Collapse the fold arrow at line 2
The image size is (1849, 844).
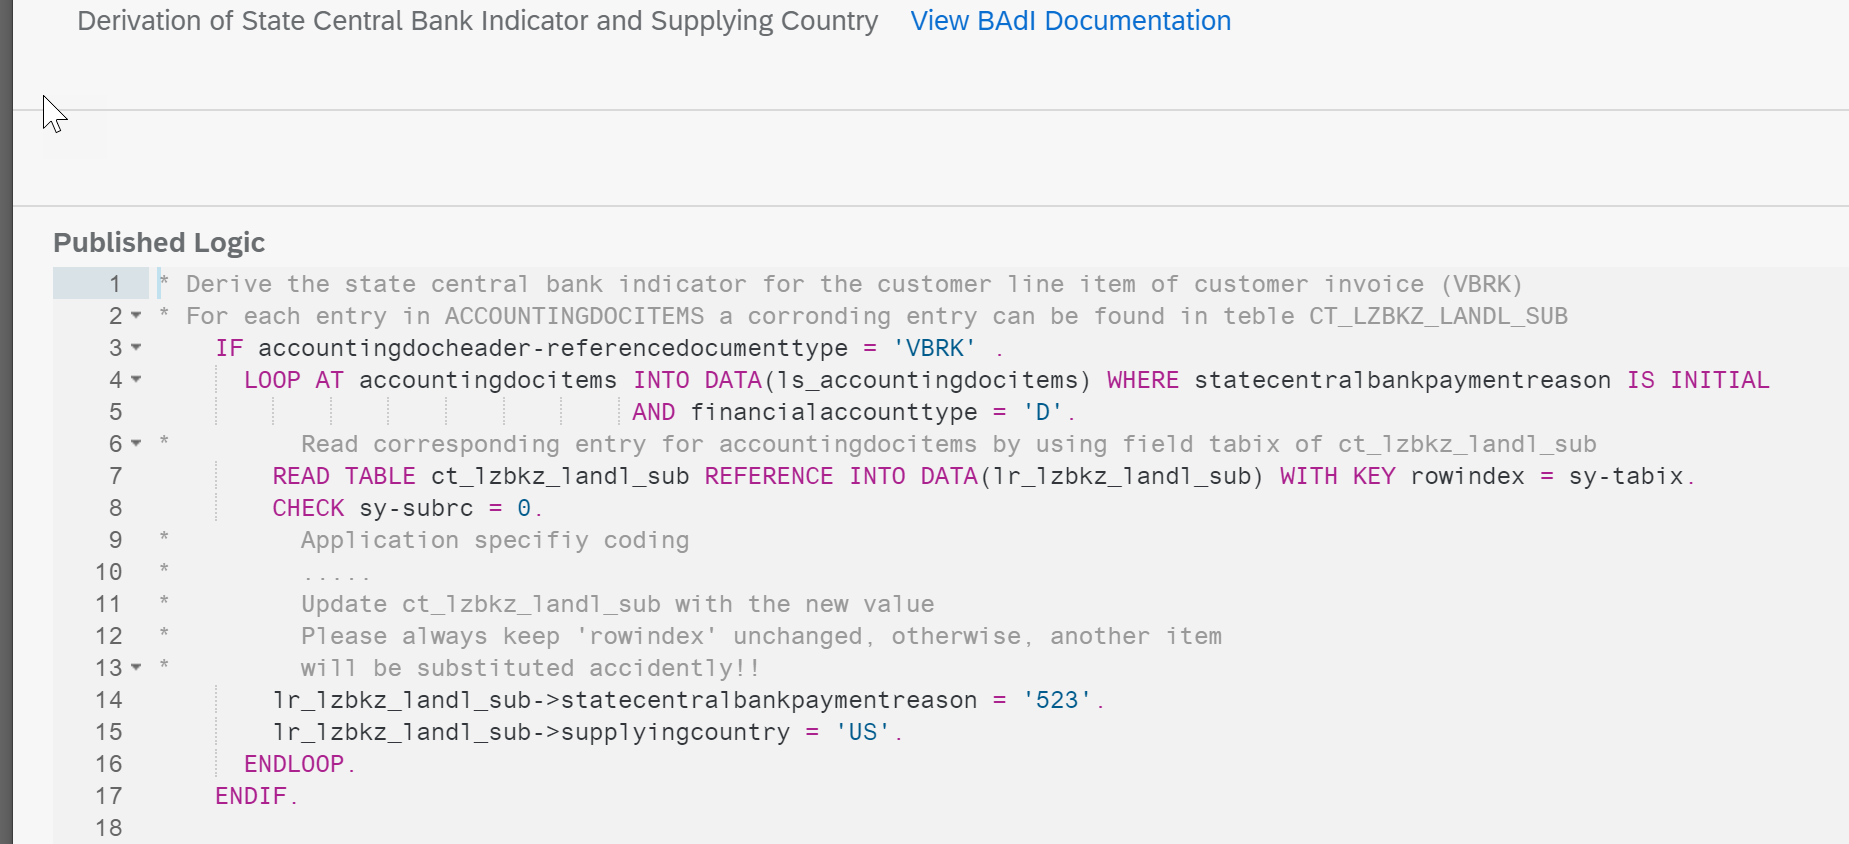pos(136,316)
